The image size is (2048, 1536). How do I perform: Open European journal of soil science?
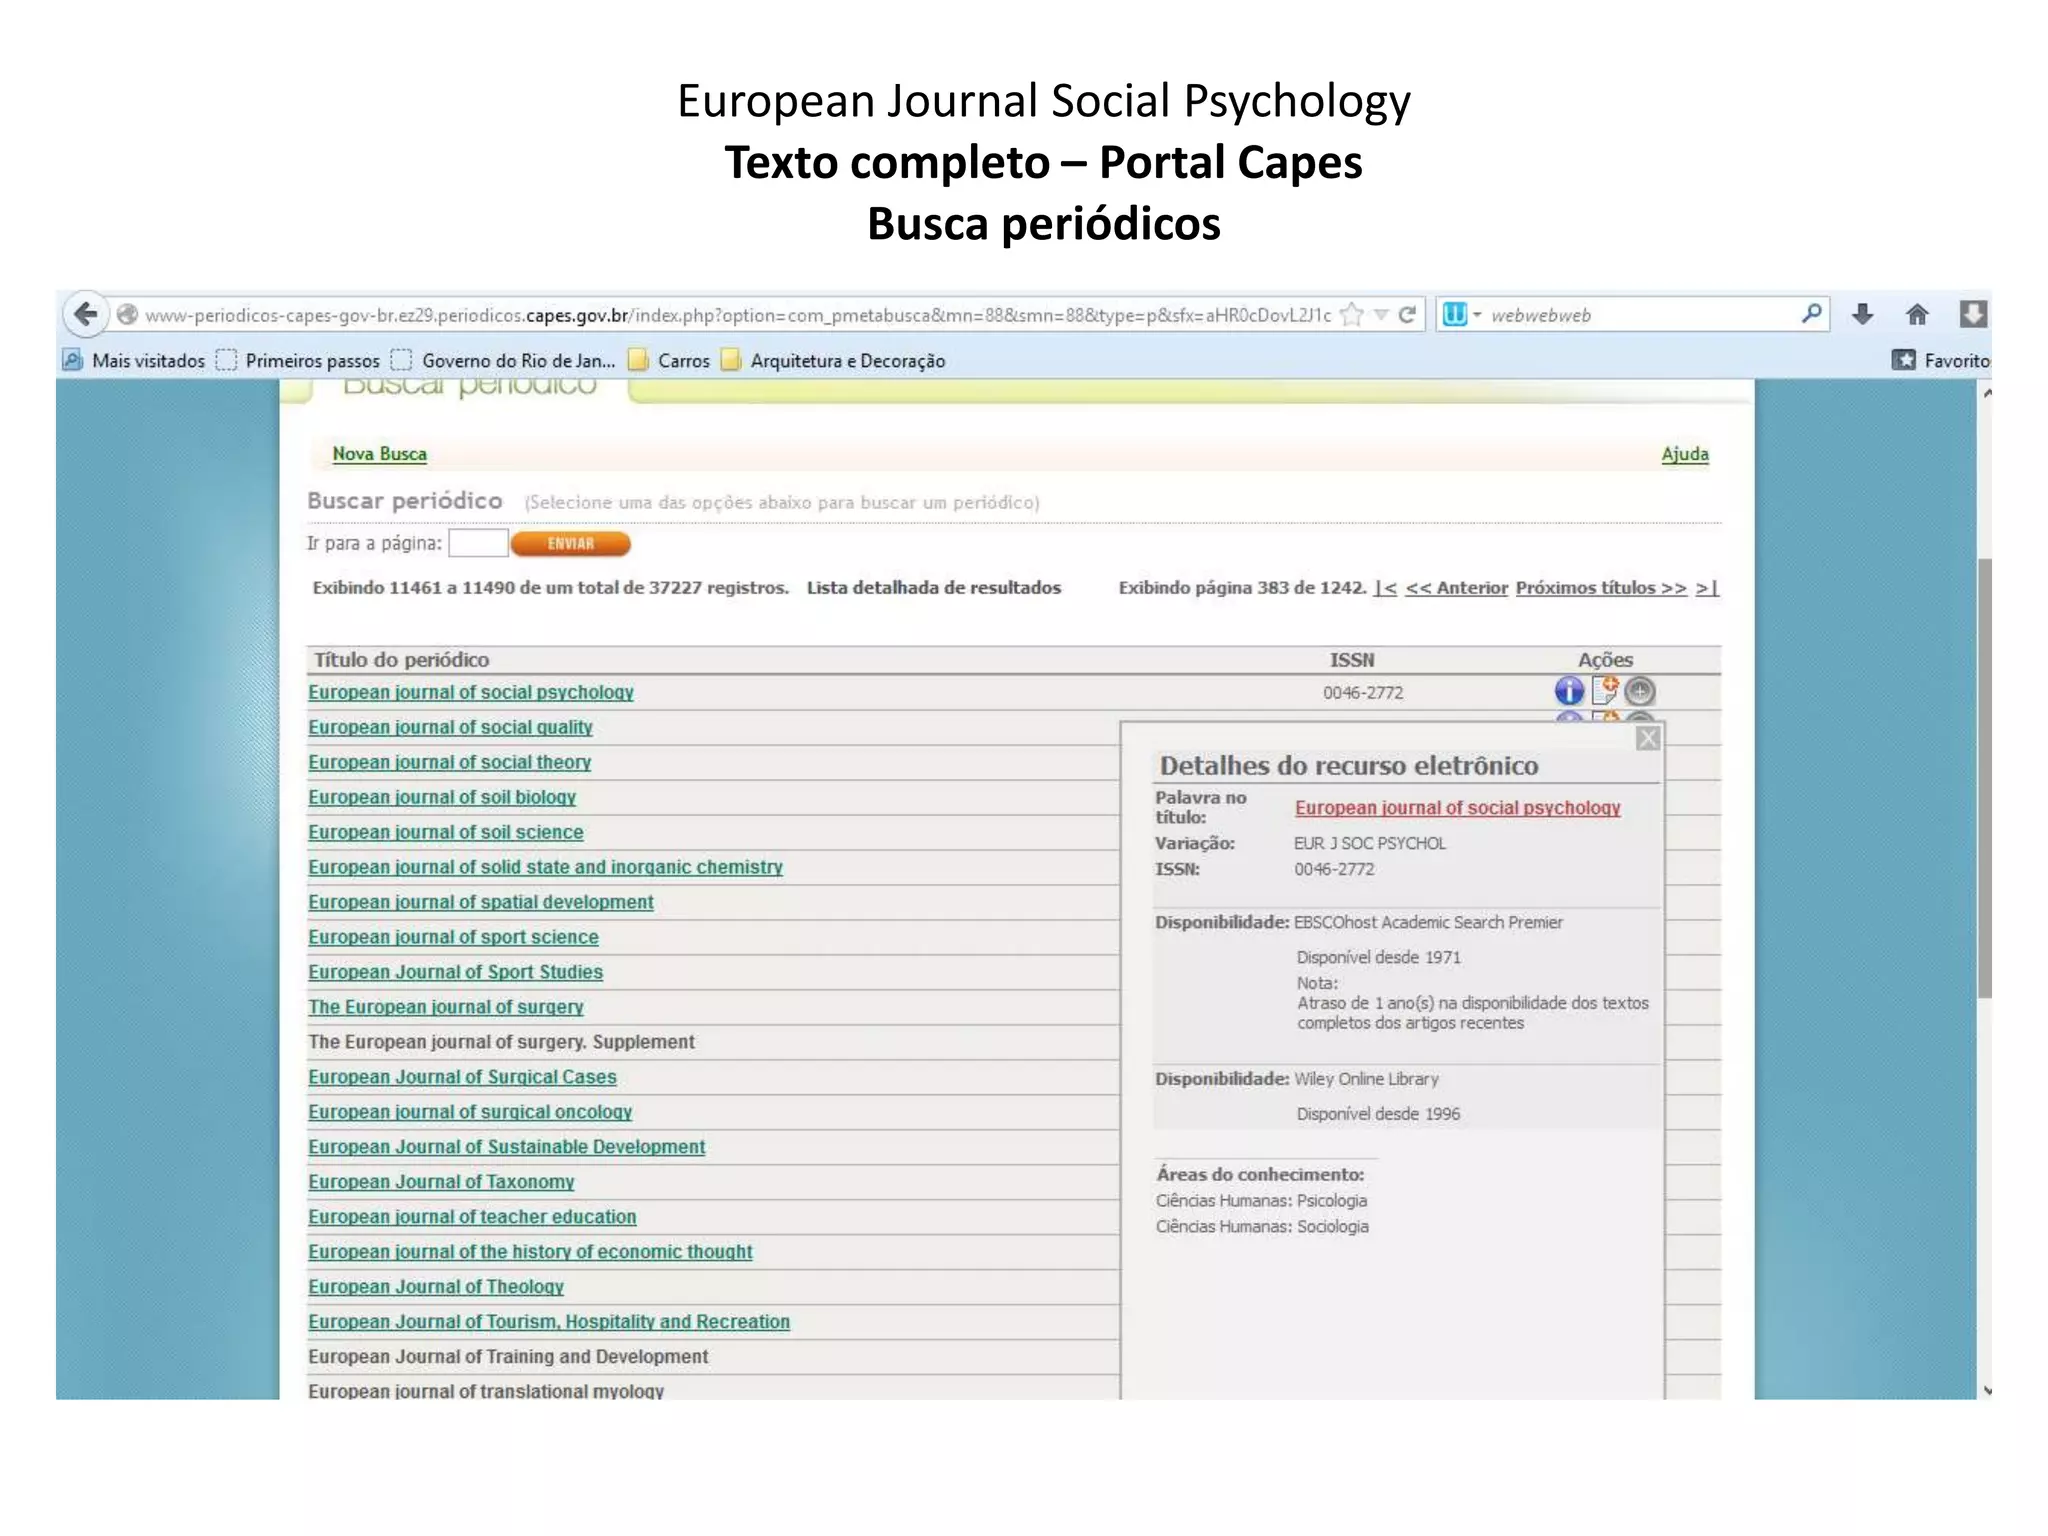(x=445, y=833)
